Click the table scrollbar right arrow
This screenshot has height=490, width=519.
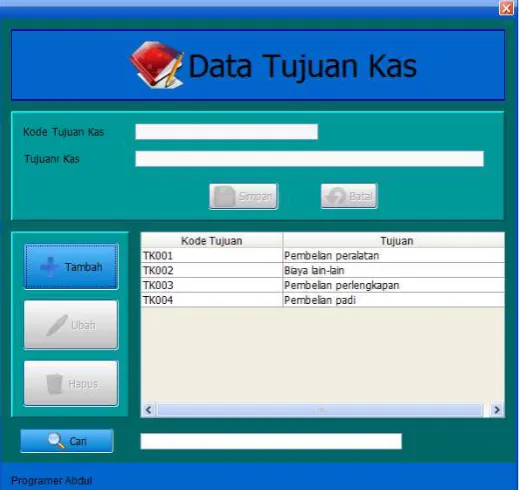[x=497, y=410]
